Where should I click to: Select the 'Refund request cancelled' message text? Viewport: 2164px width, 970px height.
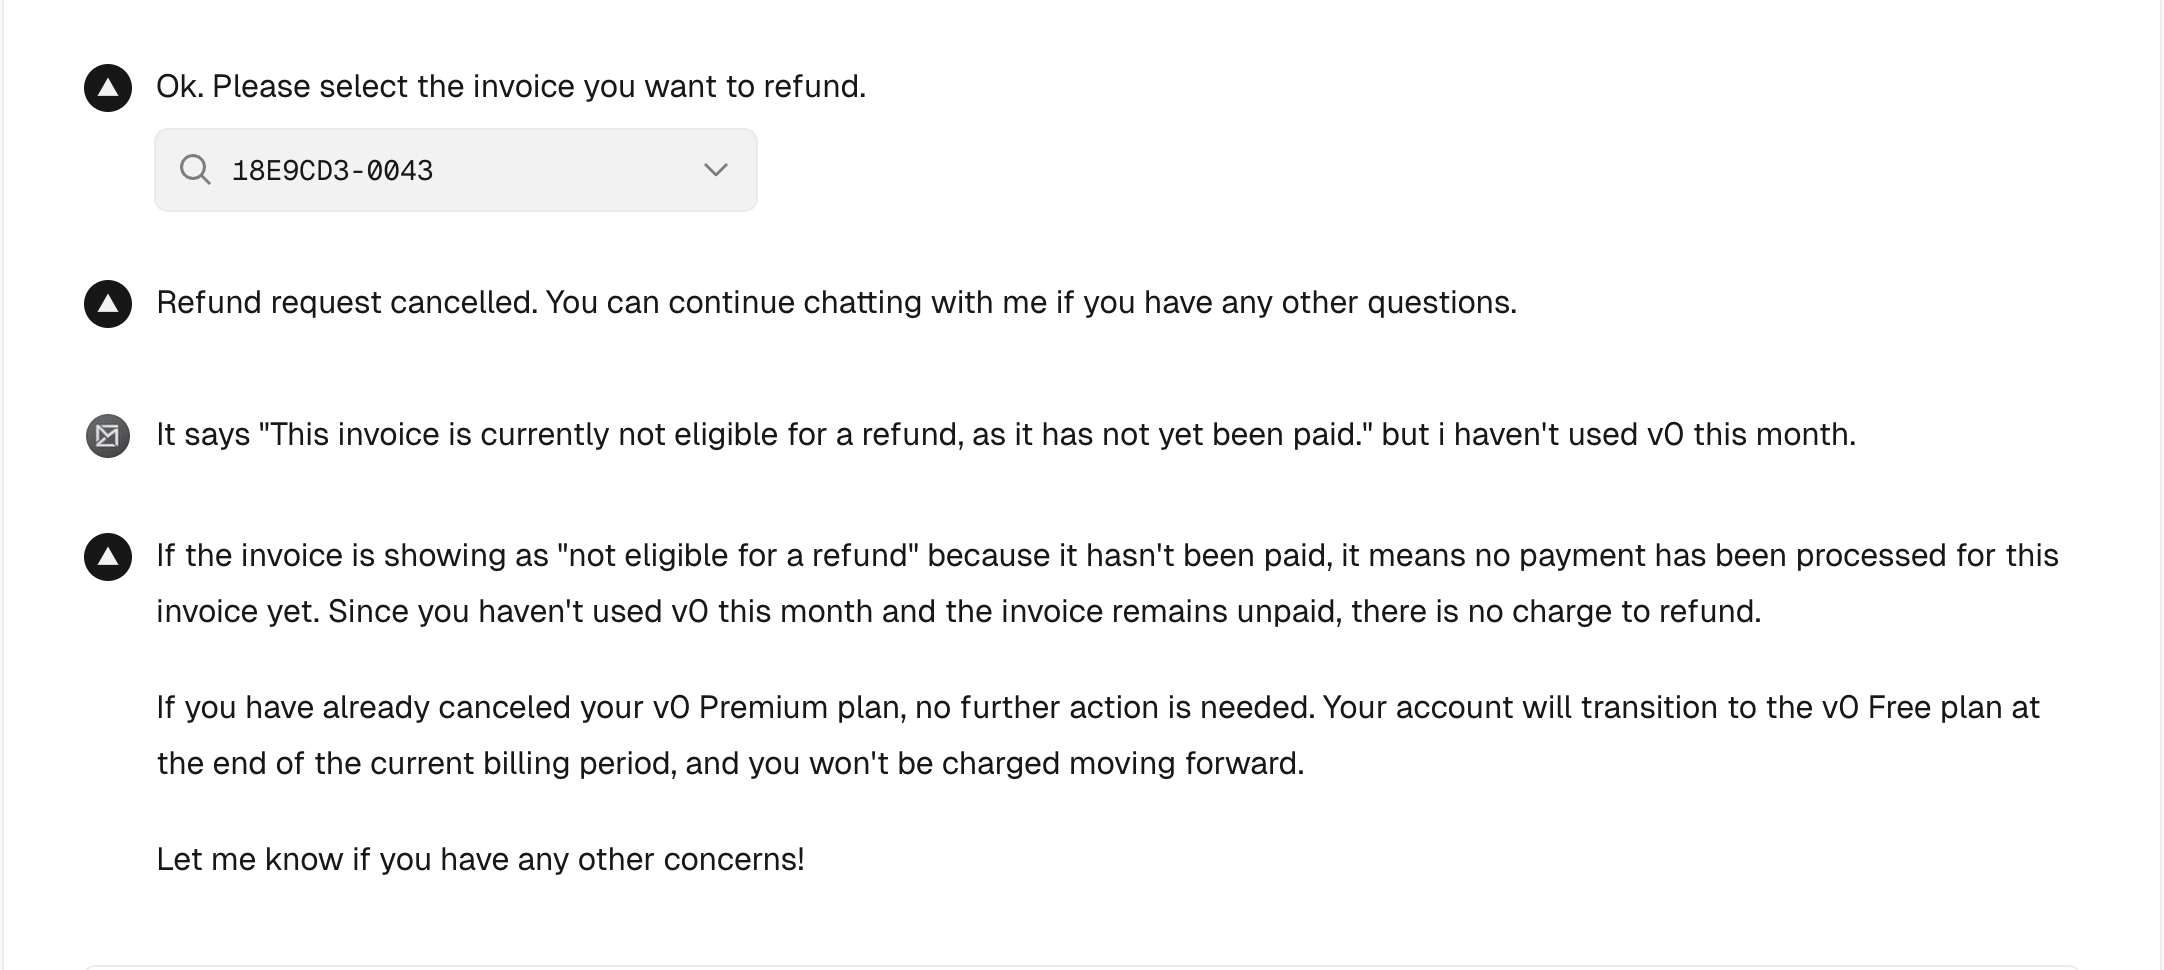click(x=346, y=303)
